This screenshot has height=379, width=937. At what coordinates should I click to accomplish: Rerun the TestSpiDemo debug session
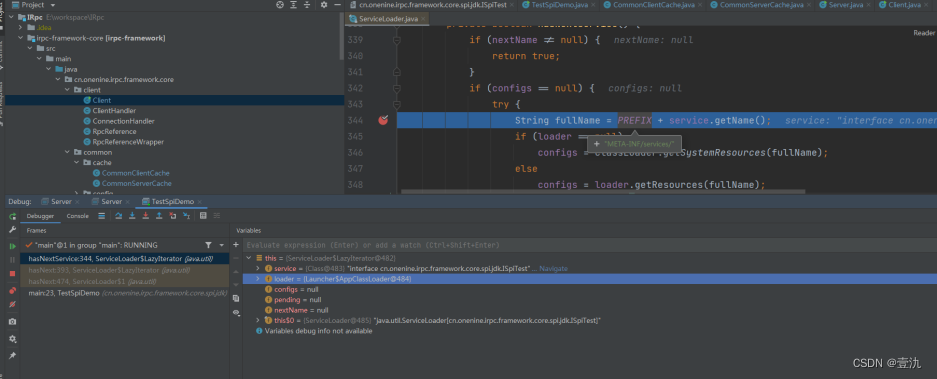(13, 216)
